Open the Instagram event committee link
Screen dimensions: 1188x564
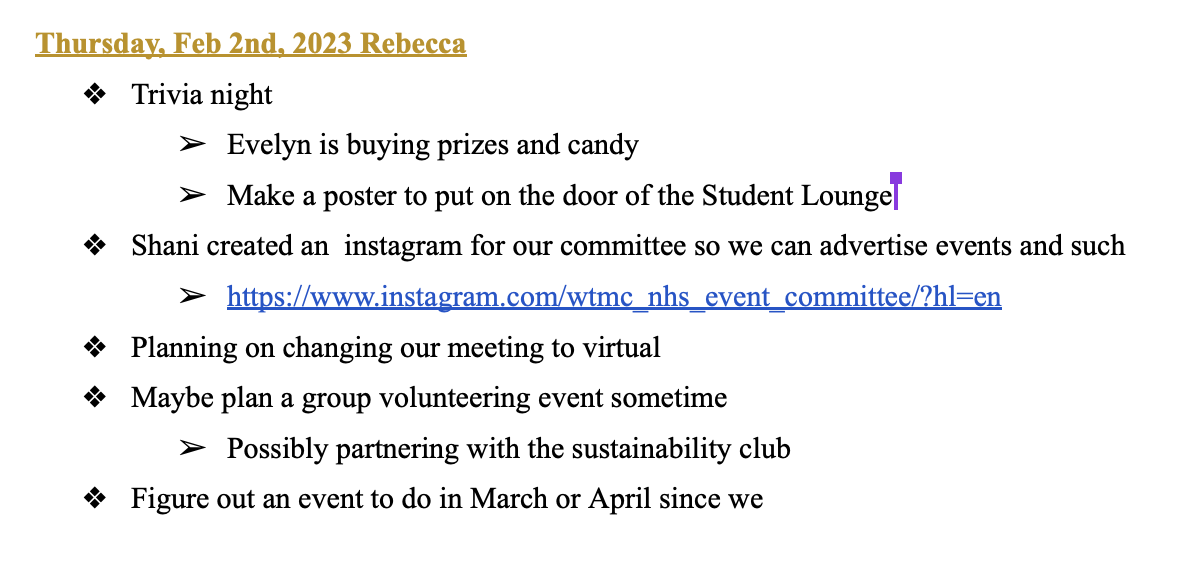614,297
